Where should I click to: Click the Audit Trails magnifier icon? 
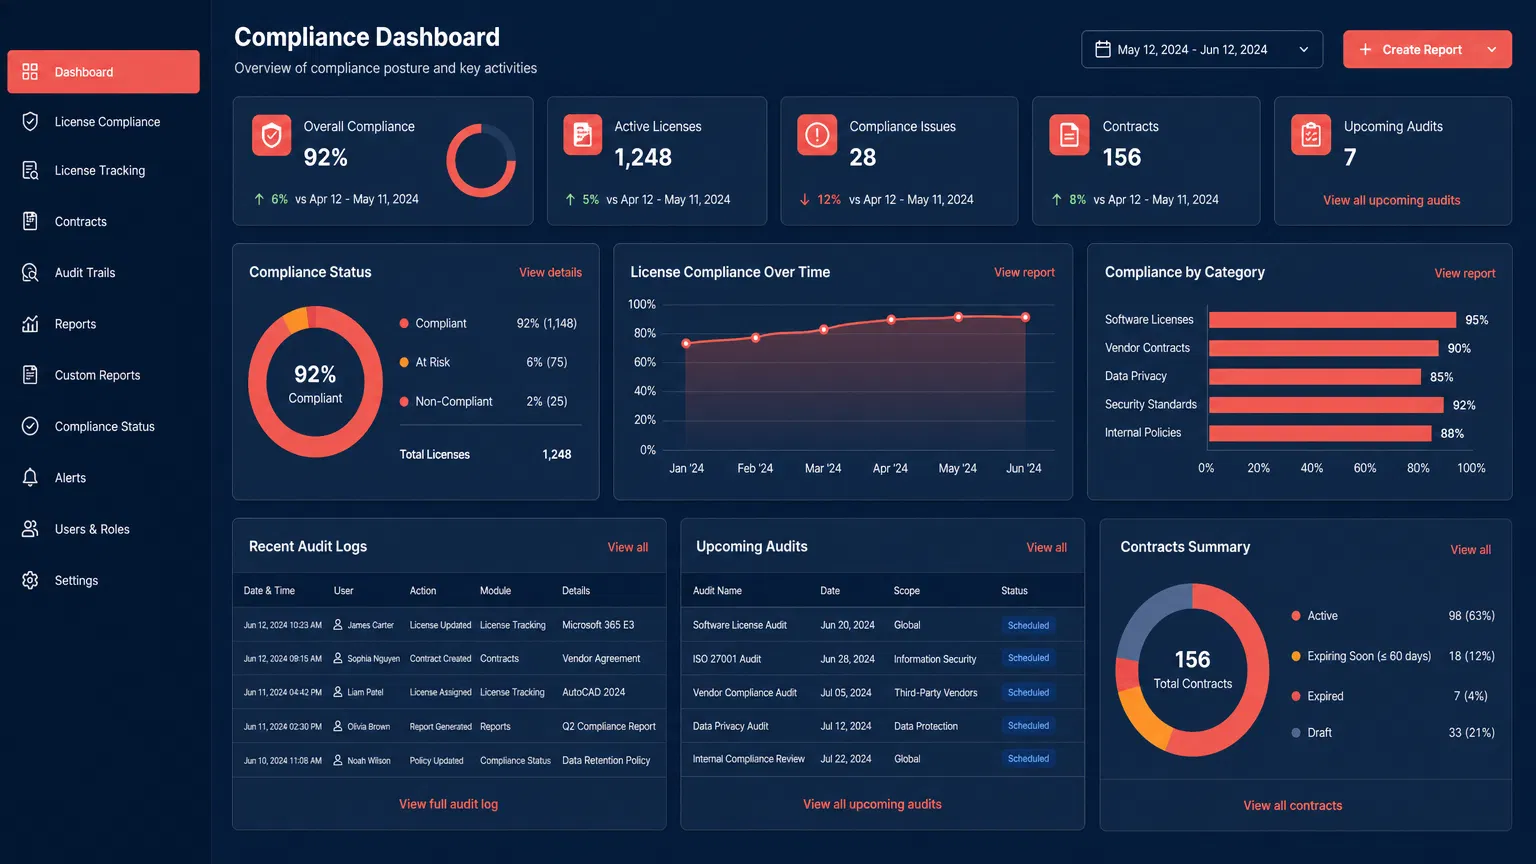30,273
